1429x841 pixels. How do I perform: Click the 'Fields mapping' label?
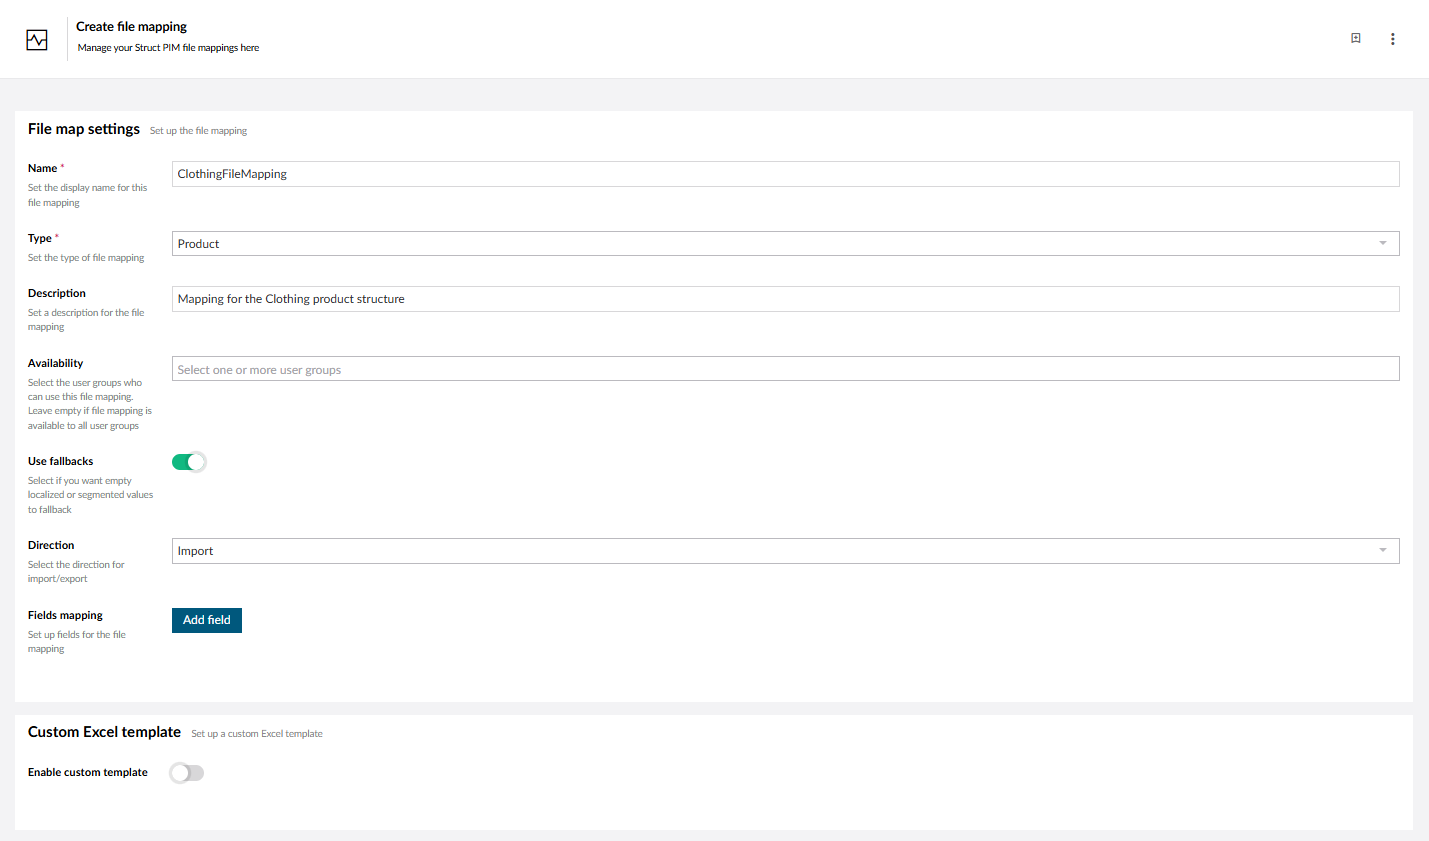[65, 615]
